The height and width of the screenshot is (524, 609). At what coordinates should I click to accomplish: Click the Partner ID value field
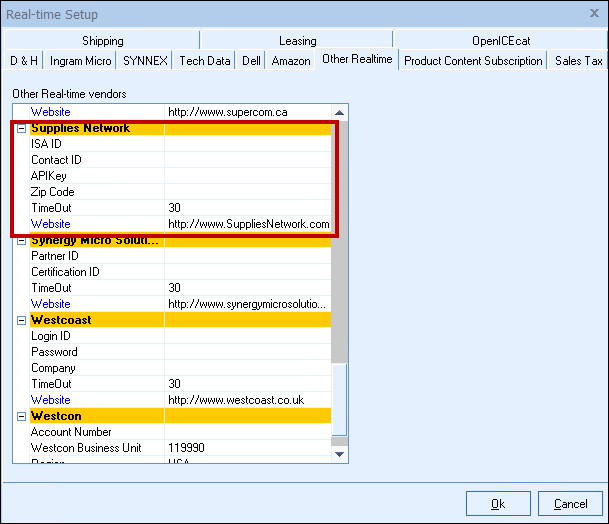point(248,256)
